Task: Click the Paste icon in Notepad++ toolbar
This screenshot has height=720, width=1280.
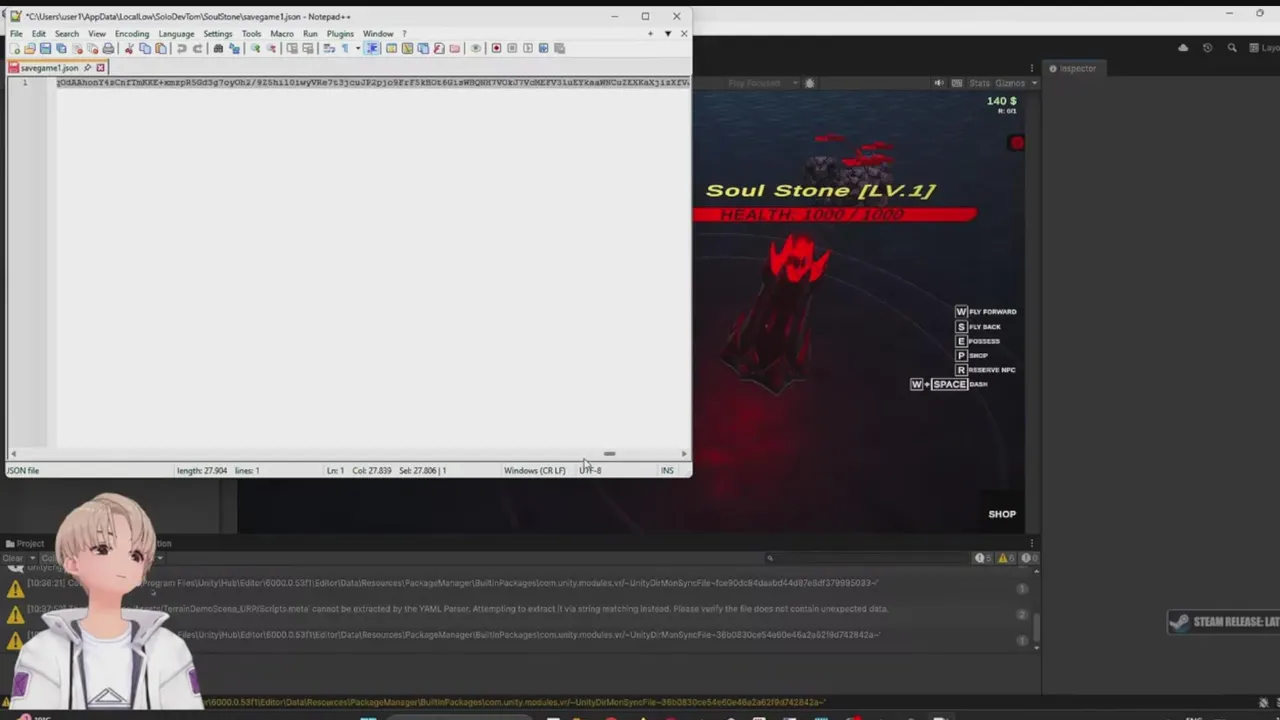Action: 160,48
